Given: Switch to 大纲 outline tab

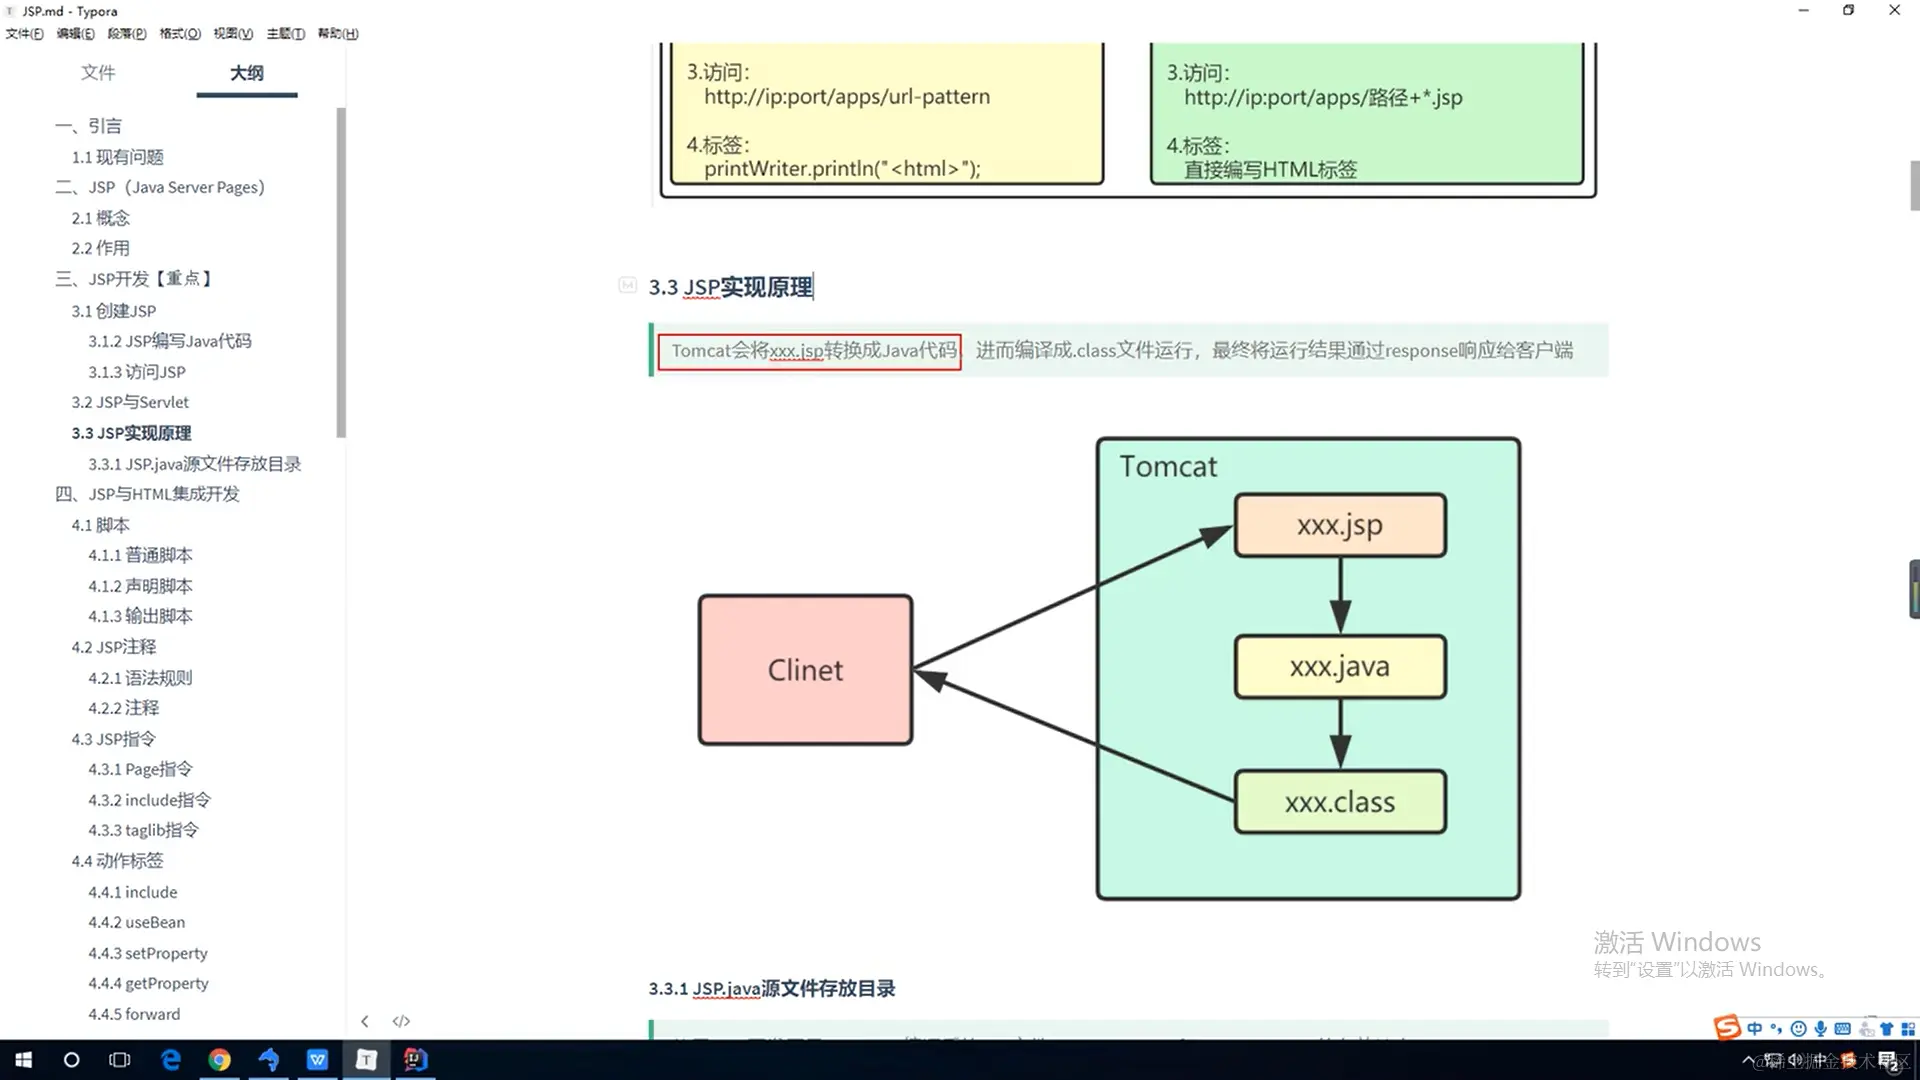Looking at the screenshot, I should pos(247,73).
